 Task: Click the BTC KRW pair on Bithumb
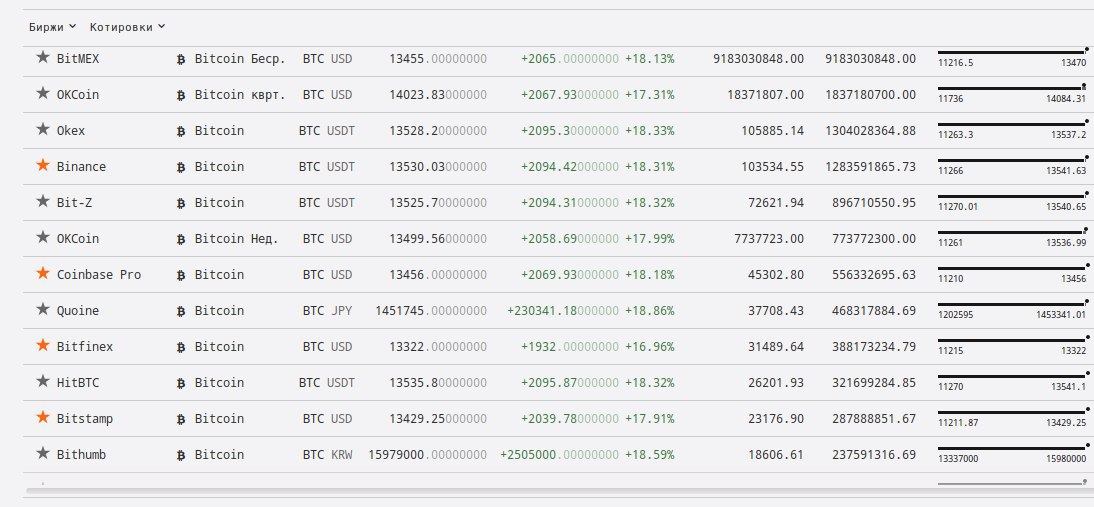(x=327, y=455)
